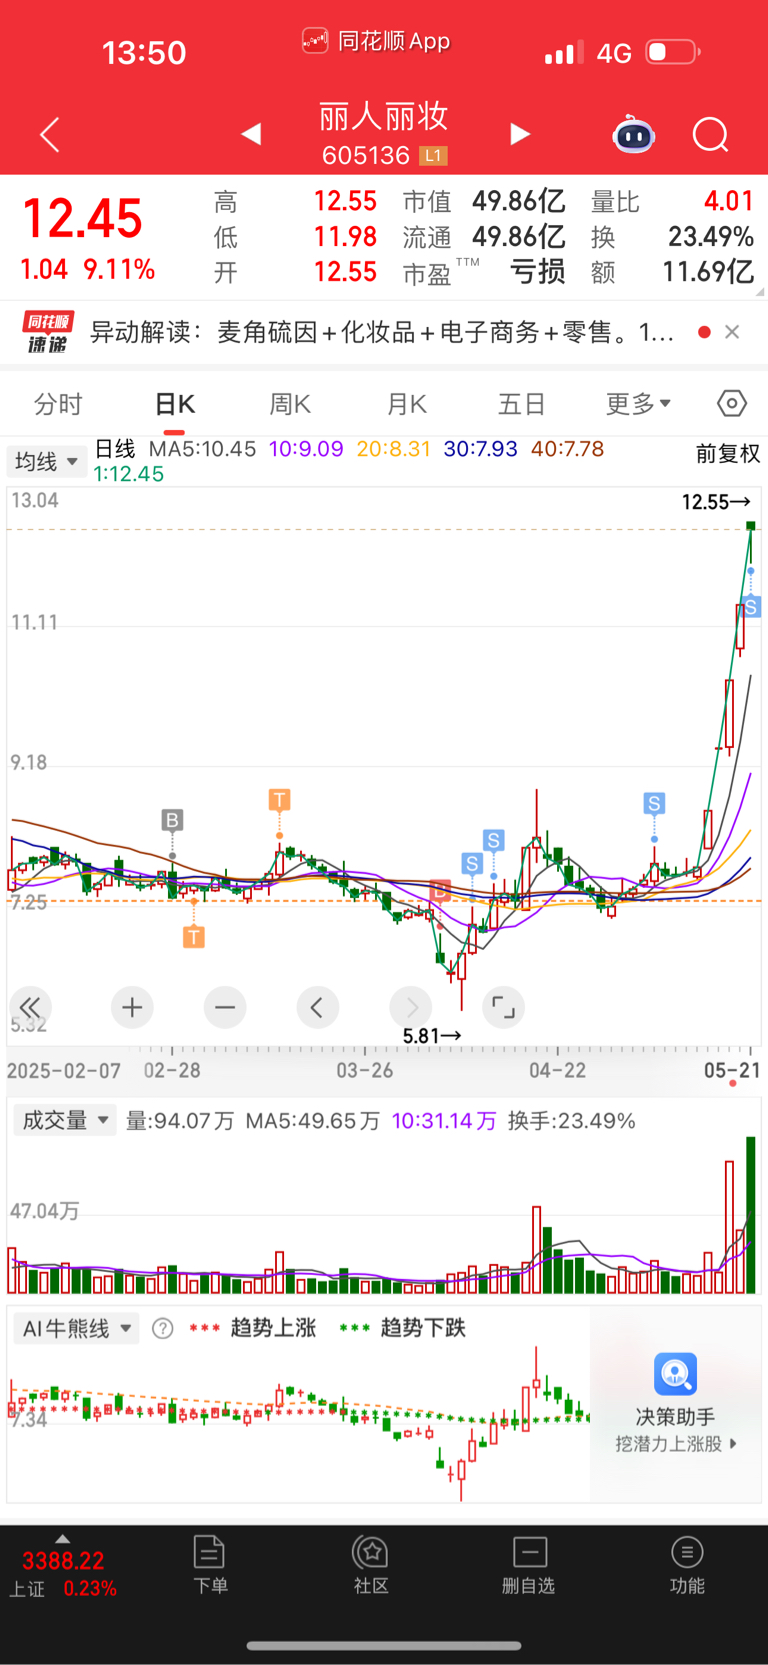768x1665 pixels.
Task: Switch to previous stock with left triangle
Action: pos(251,133)
